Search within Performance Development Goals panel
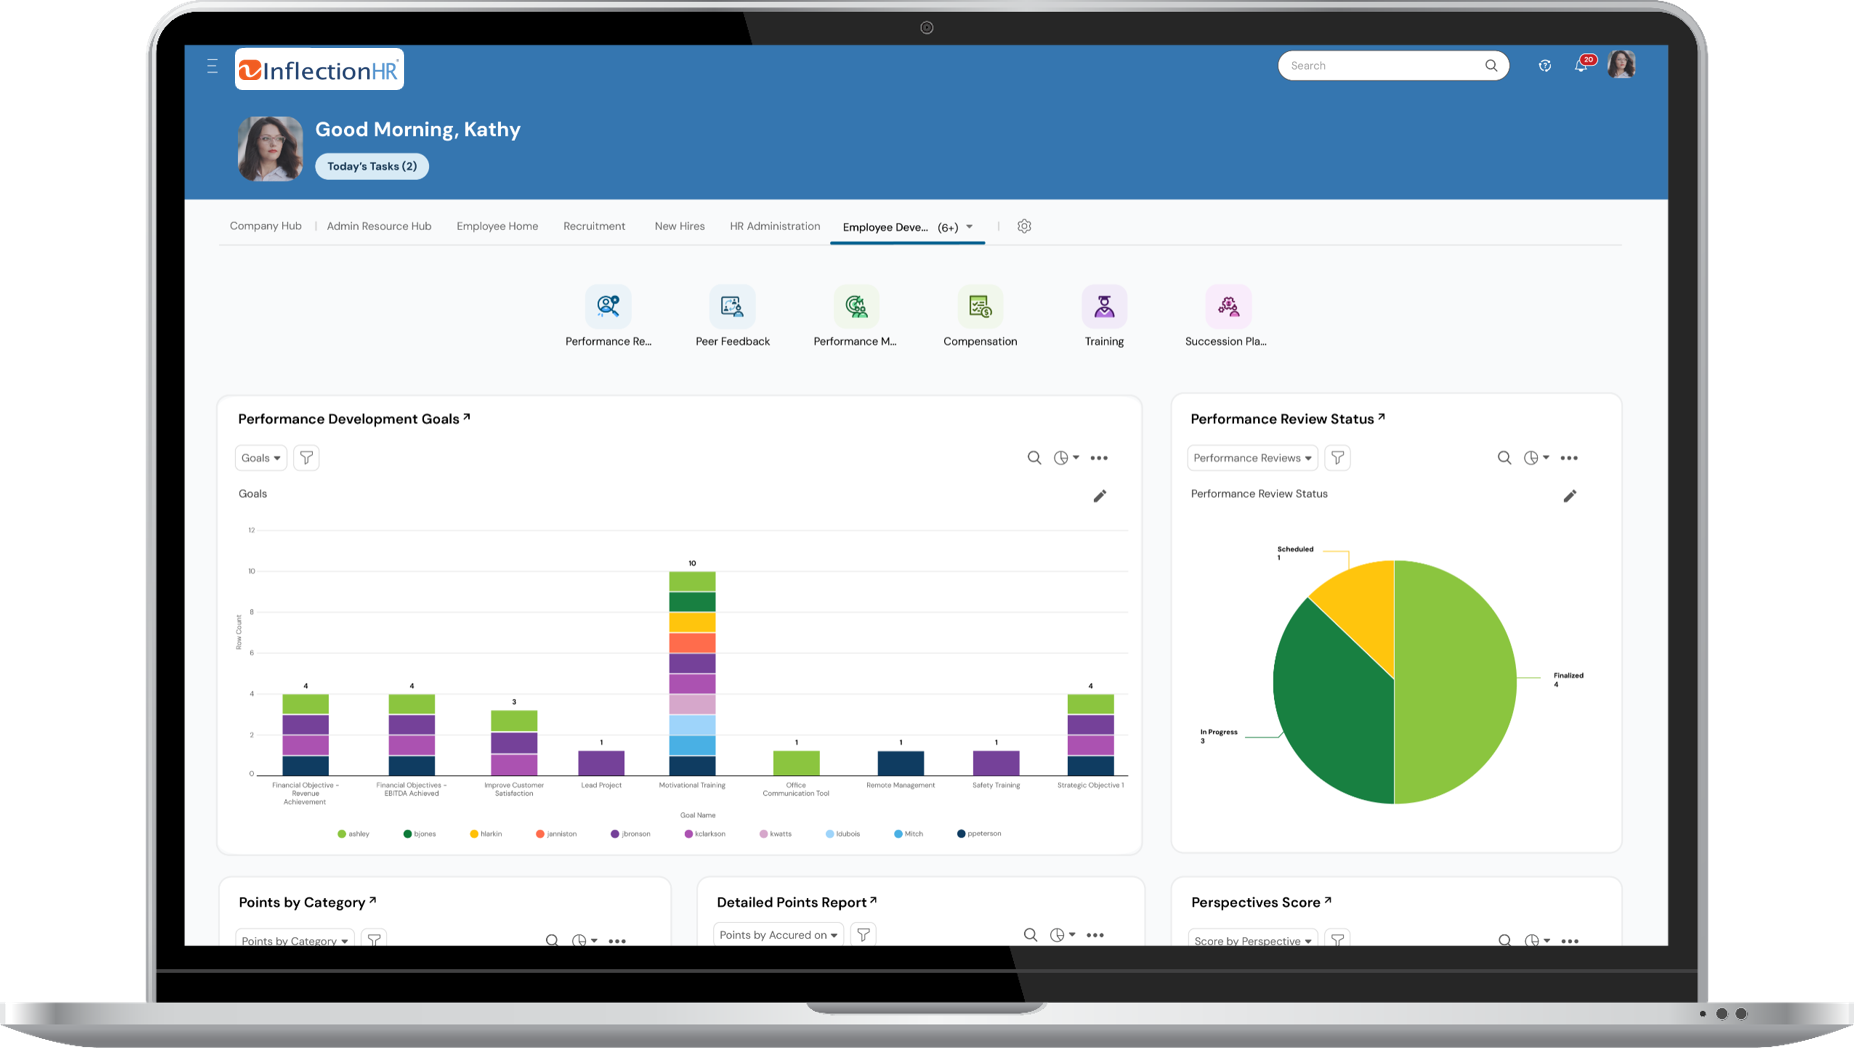This screenshot has width=1854, height=1048. (x=1034, y=458)
